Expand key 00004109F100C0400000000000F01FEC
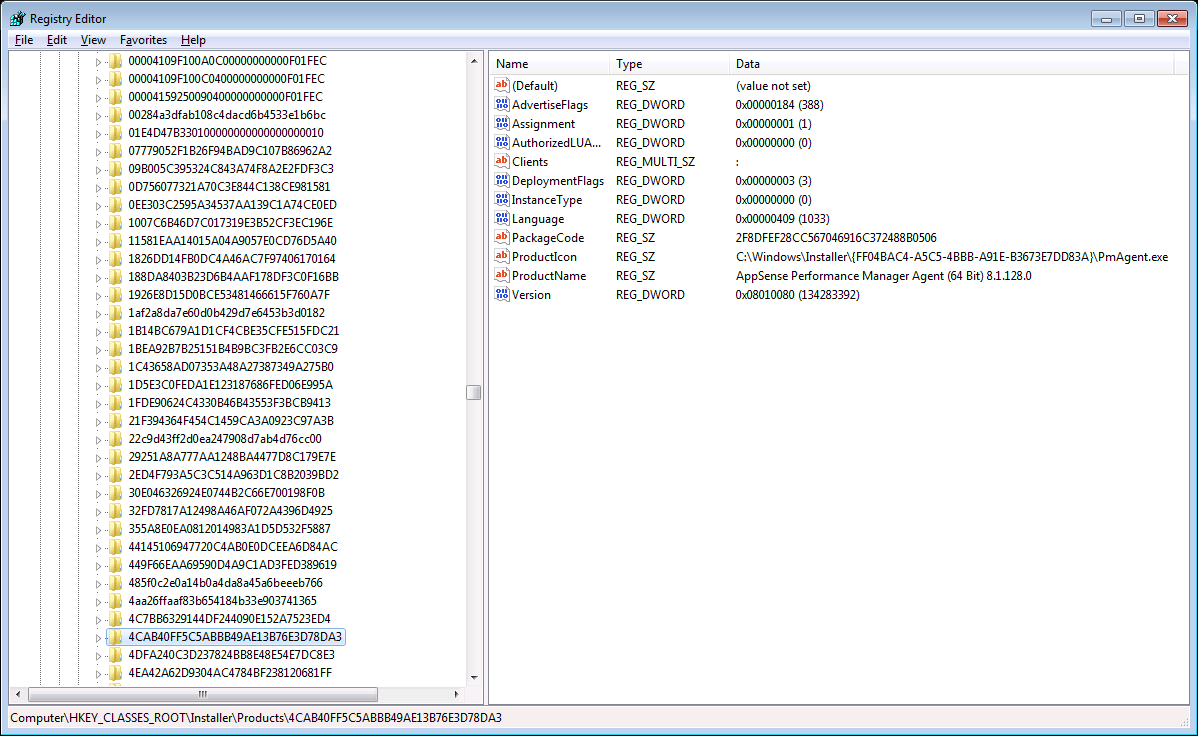The height and width of the screenshot is (736, 1198). (x=98, y=79)
